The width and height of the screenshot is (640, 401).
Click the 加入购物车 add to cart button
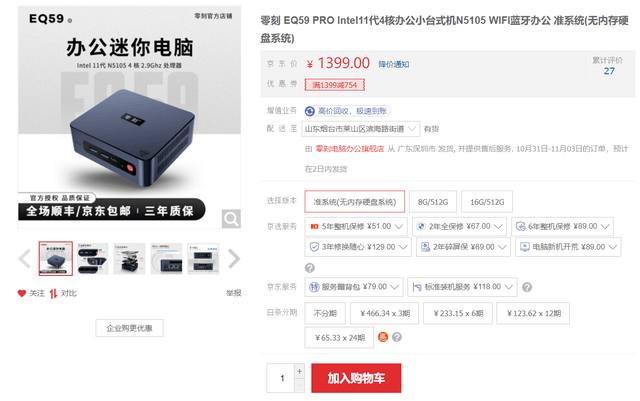(x=356, y=378)
